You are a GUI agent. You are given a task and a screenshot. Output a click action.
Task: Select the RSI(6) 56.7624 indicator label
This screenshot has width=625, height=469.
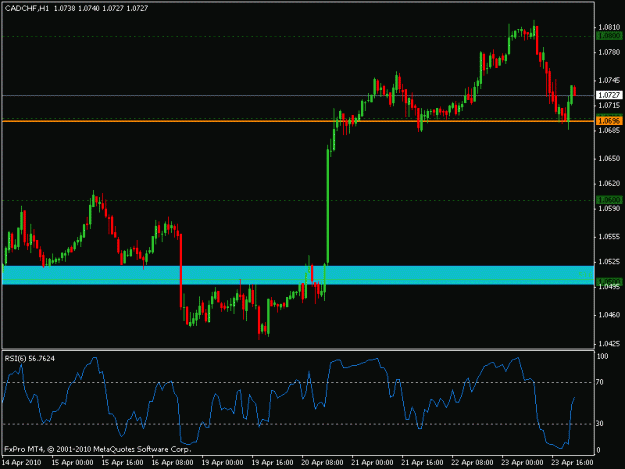(x=30, y=359)
